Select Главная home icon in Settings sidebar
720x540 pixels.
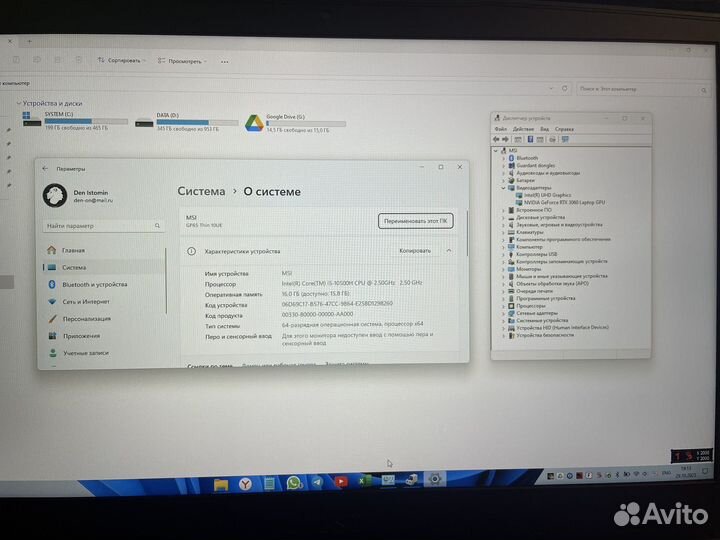point(51,250)
